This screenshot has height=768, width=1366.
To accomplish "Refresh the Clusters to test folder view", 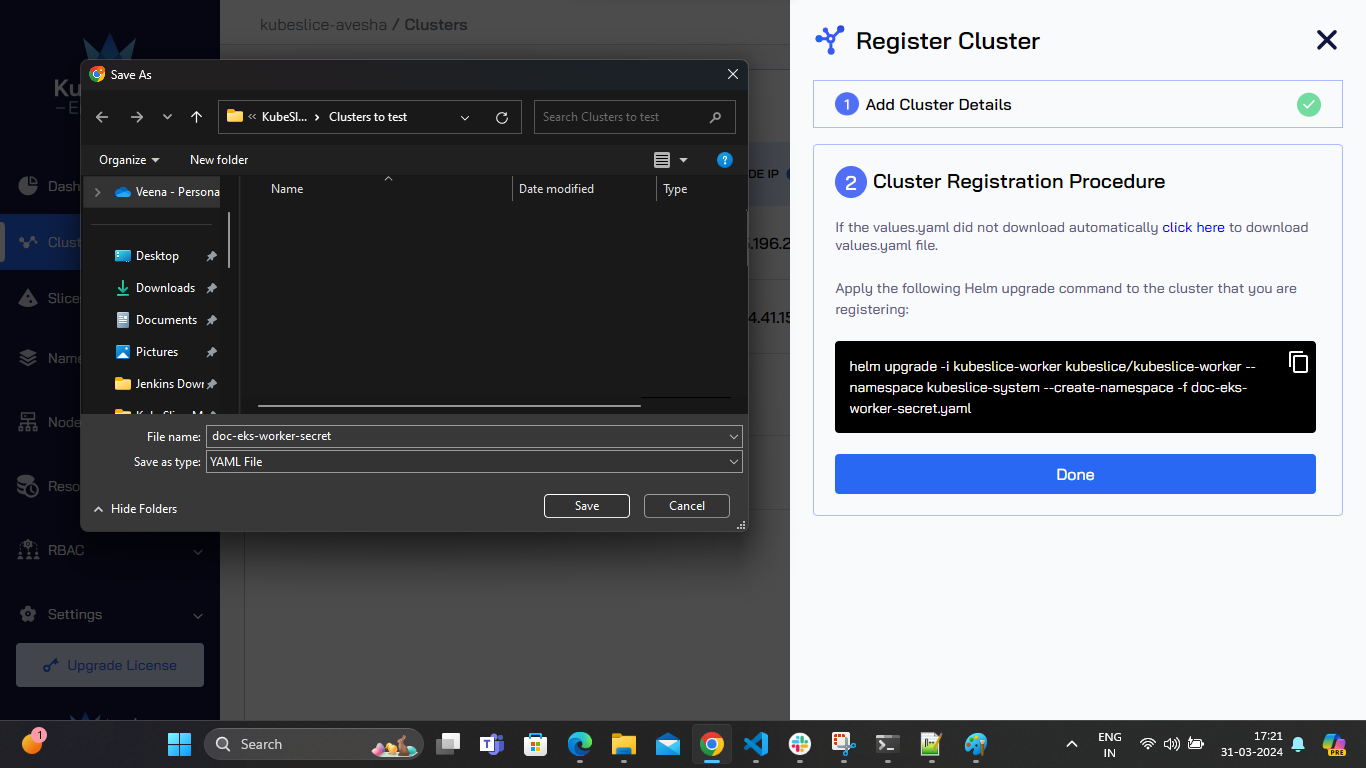I will 502,117.
